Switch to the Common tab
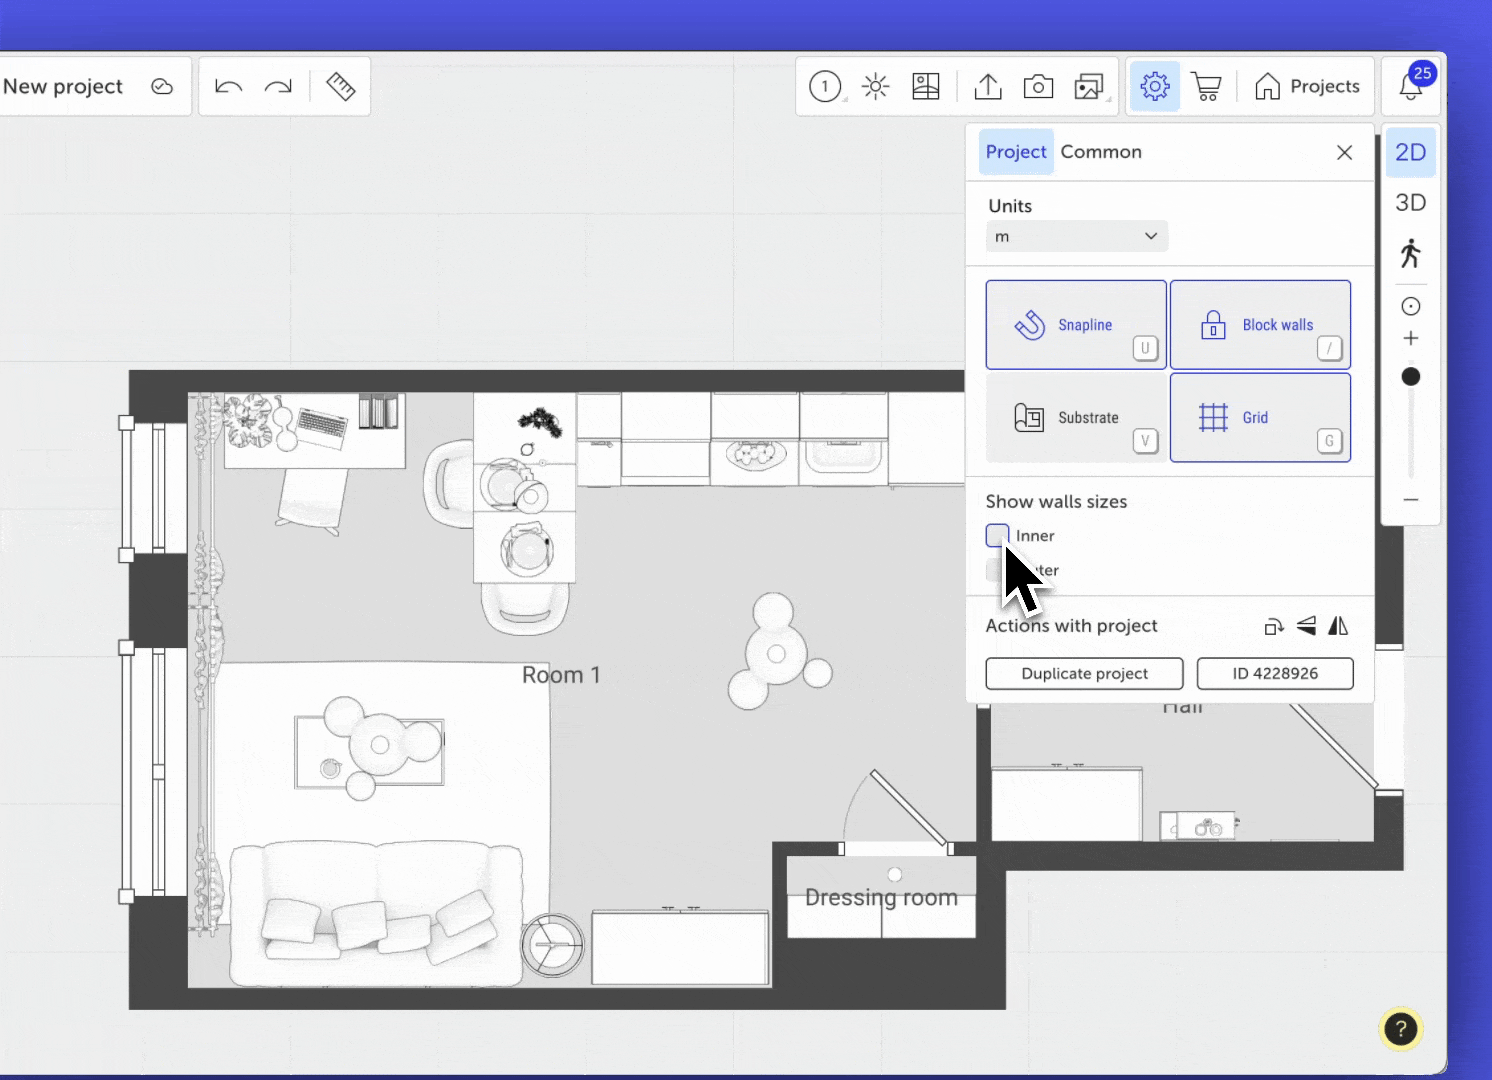 tap(1100, 152)
